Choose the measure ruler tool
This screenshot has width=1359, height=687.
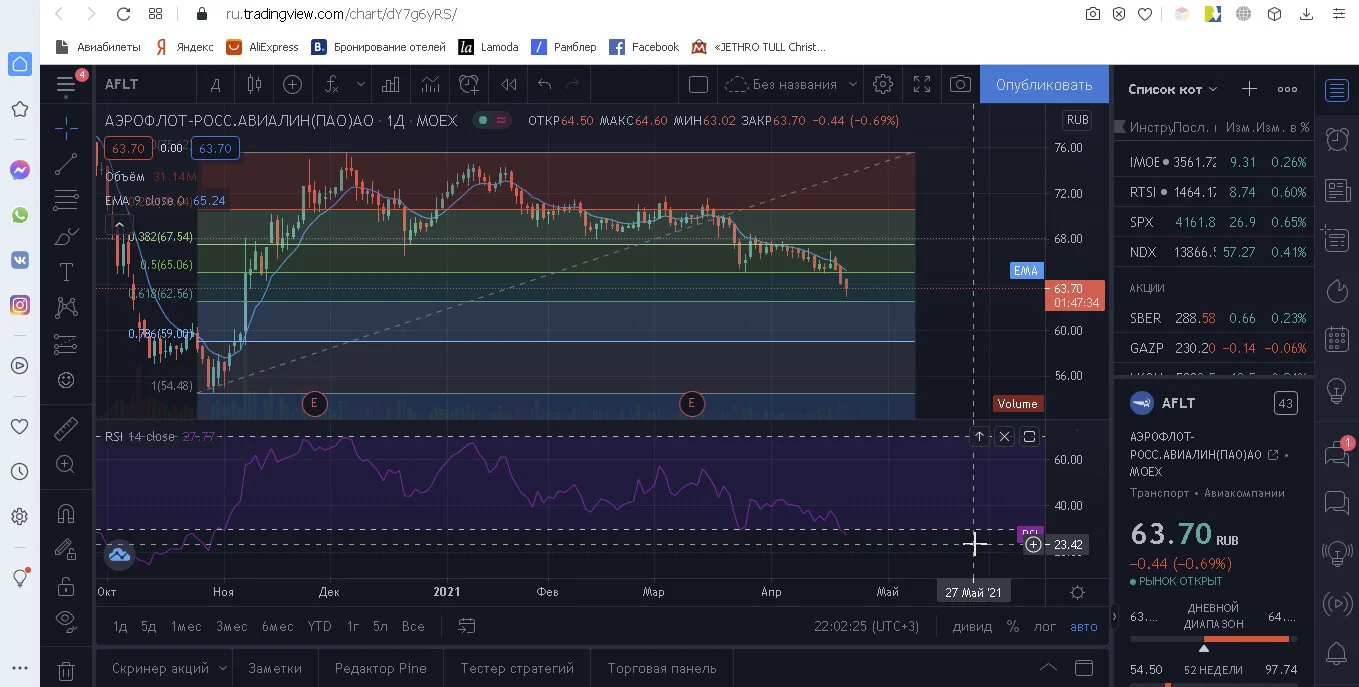tap(66, 429)
